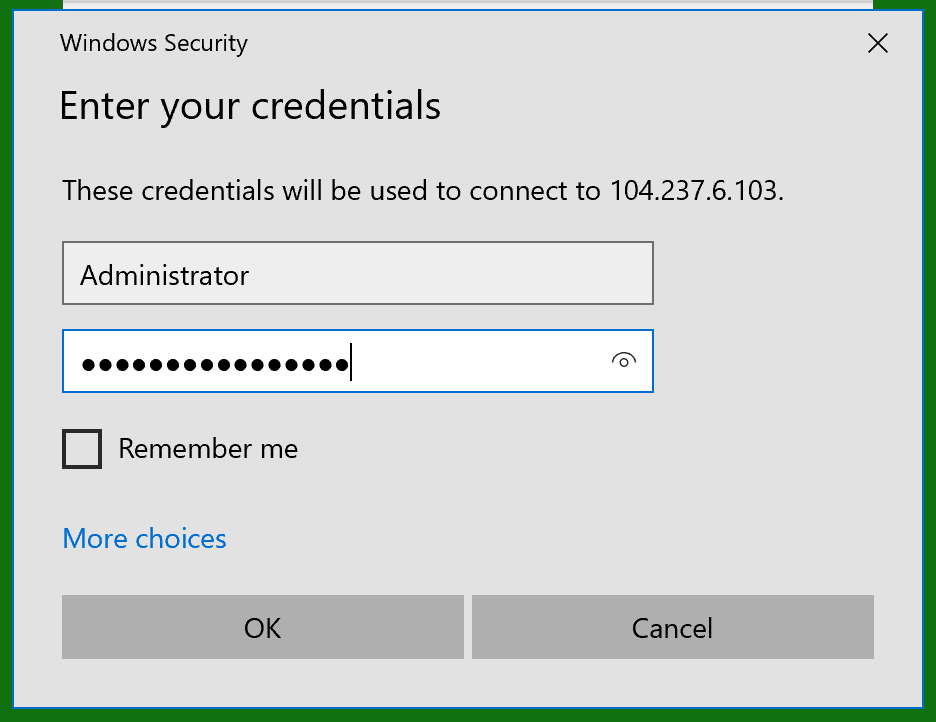Image resolution: width=936 pixels, height=722 pixels.
Task: Click the 'Remember me' label
Action: 208,449
